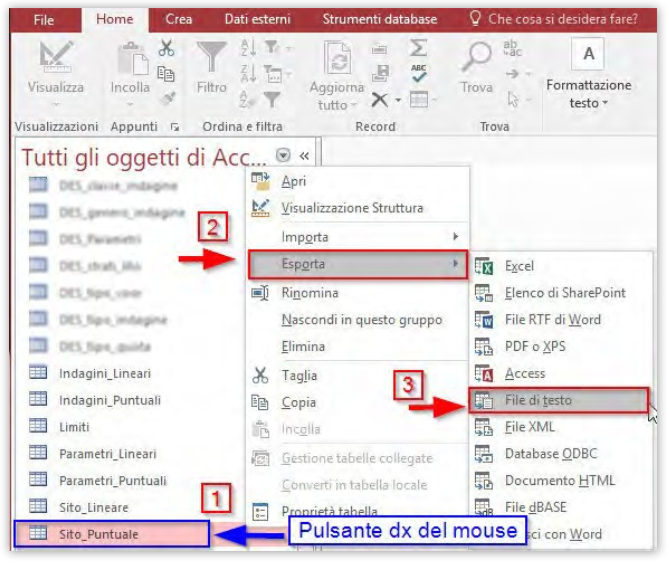Image resolution: width=669 pixels, height=564 pixels.
Task: Click the Copia icon in Appunti group
Action: [x=166, y=74]
